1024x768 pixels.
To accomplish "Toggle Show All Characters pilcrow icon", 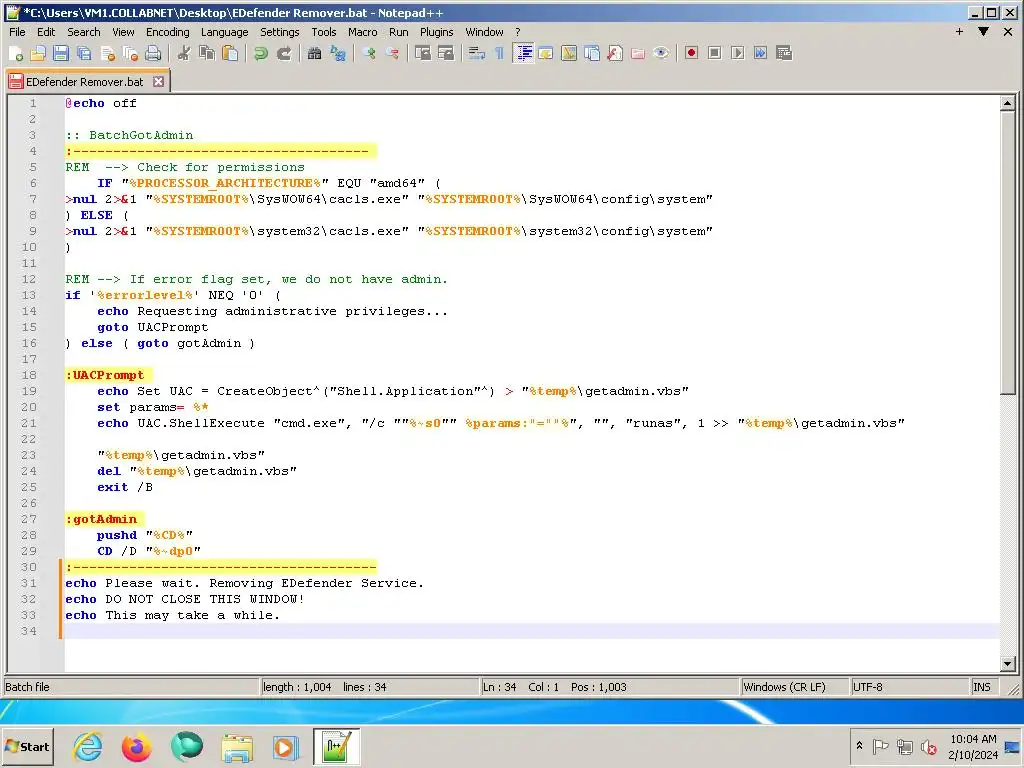I will pos(500,54).
